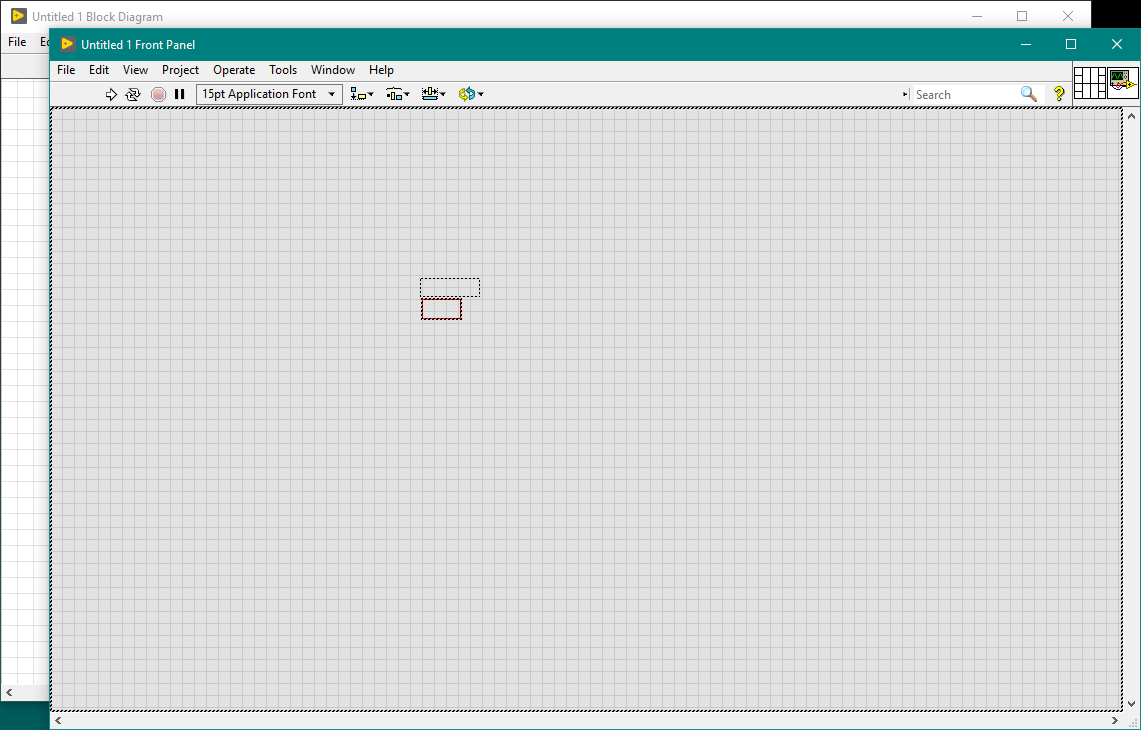Image resolution: width=1141 pixels, height=730 pixels.
Task: Open the Project menu
Action: click(180, 70)
